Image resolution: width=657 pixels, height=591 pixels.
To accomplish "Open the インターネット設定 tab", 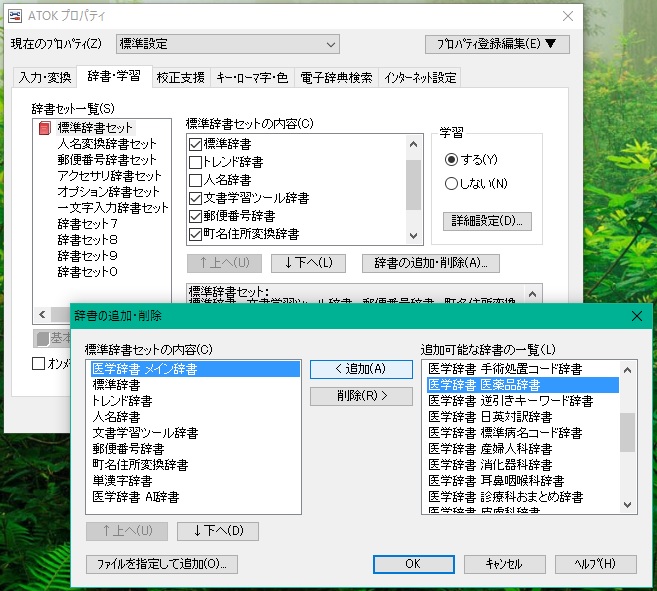I will tap(420, 78).
